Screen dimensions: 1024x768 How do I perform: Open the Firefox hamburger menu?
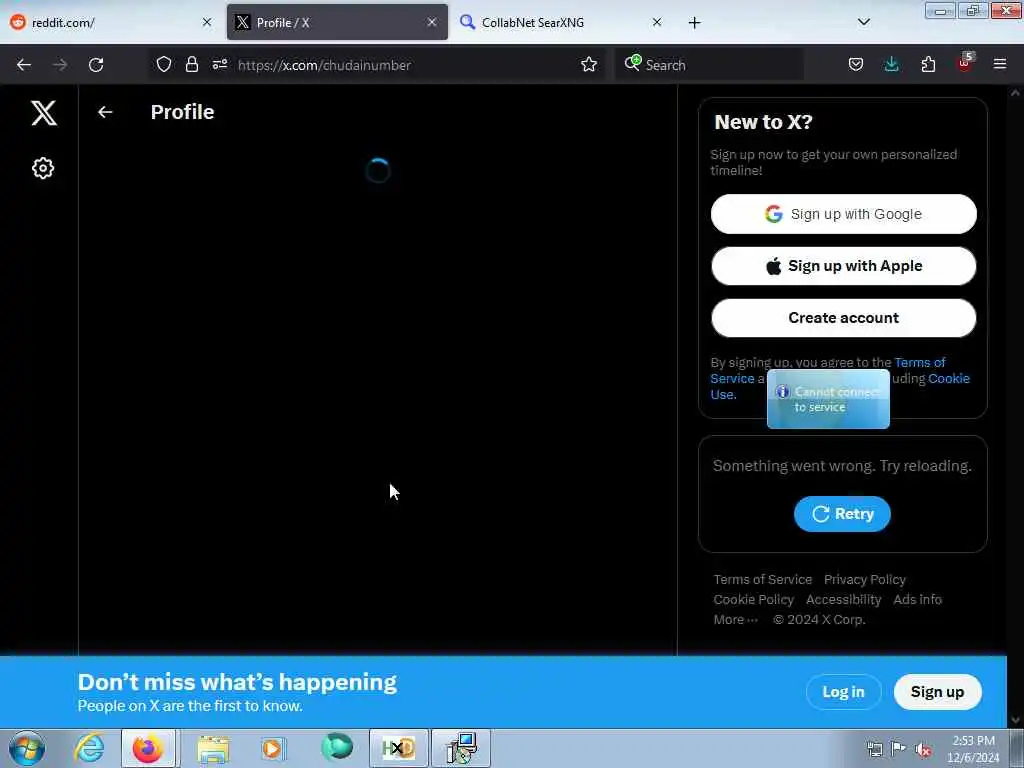[x=1000, y=64]
